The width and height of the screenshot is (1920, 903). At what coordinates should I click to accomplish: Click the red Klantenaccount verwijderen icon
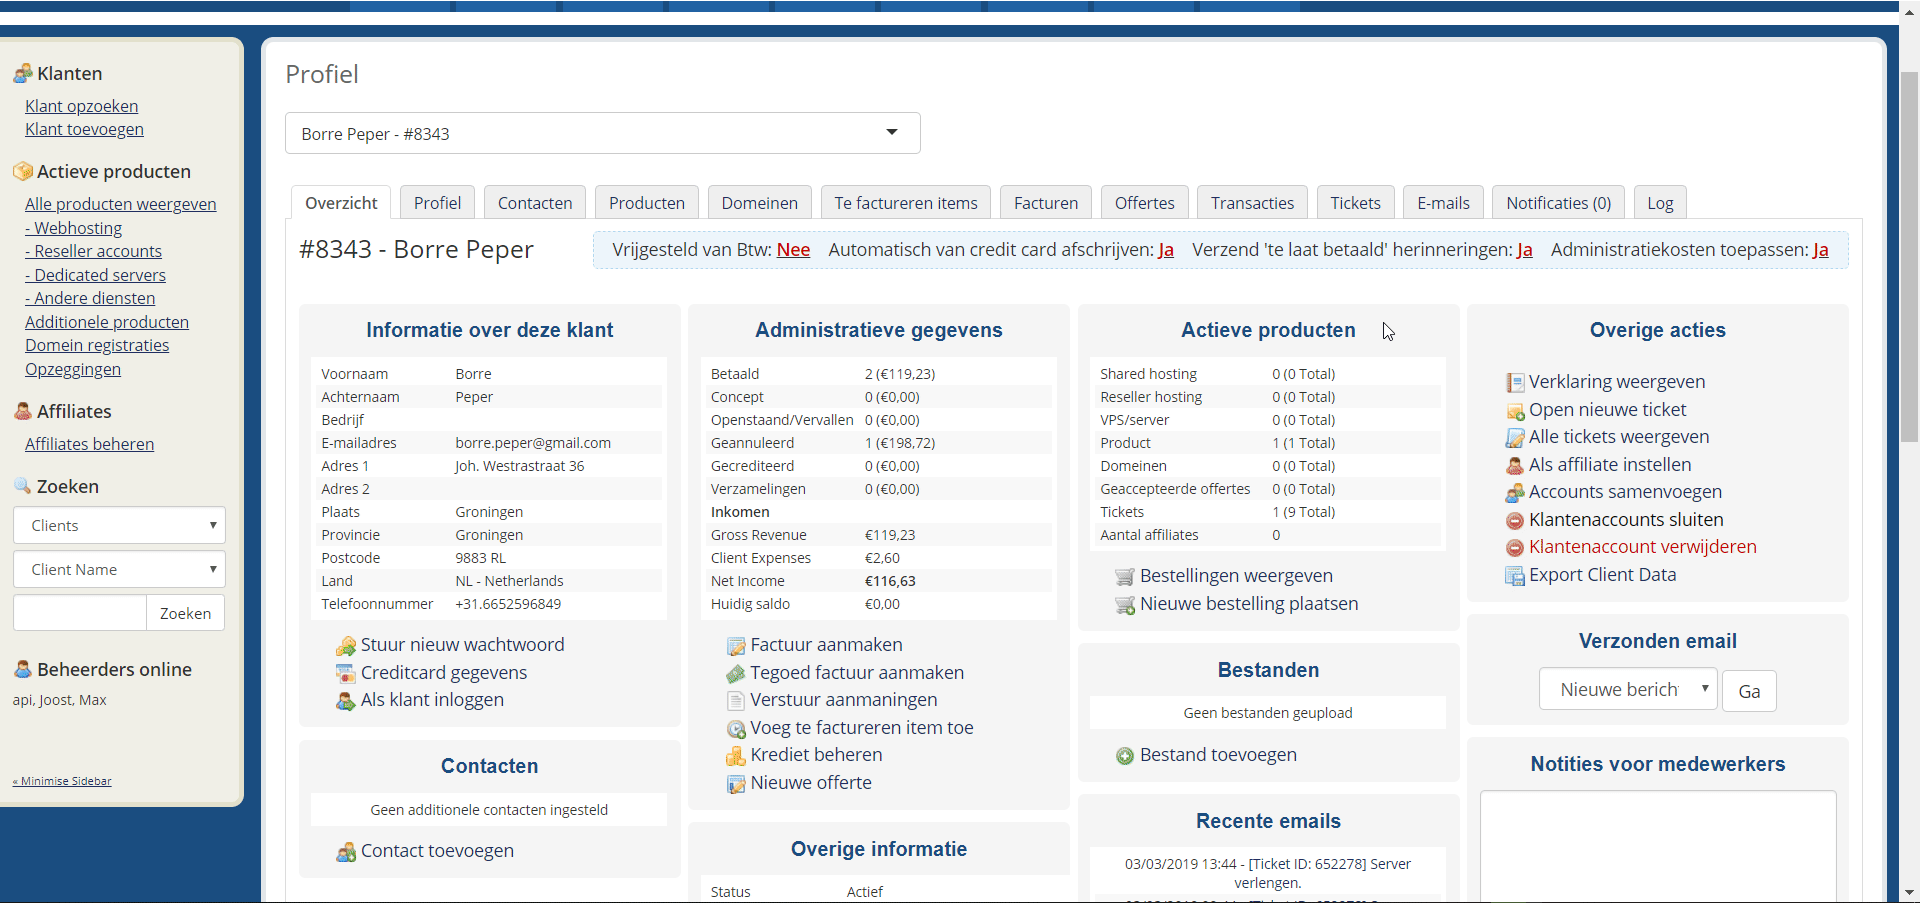1515,548
